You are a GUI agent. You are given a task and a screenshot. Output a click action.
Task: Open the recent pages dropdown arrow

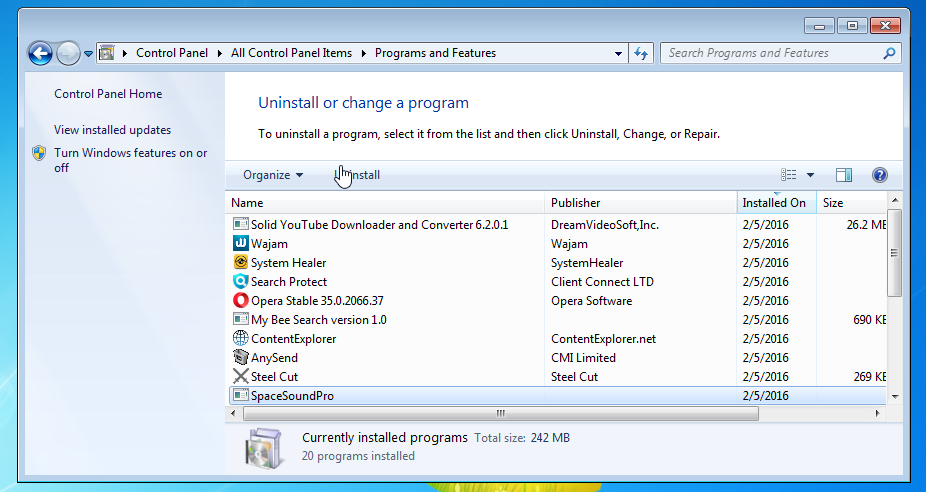[x=88, y=54]
